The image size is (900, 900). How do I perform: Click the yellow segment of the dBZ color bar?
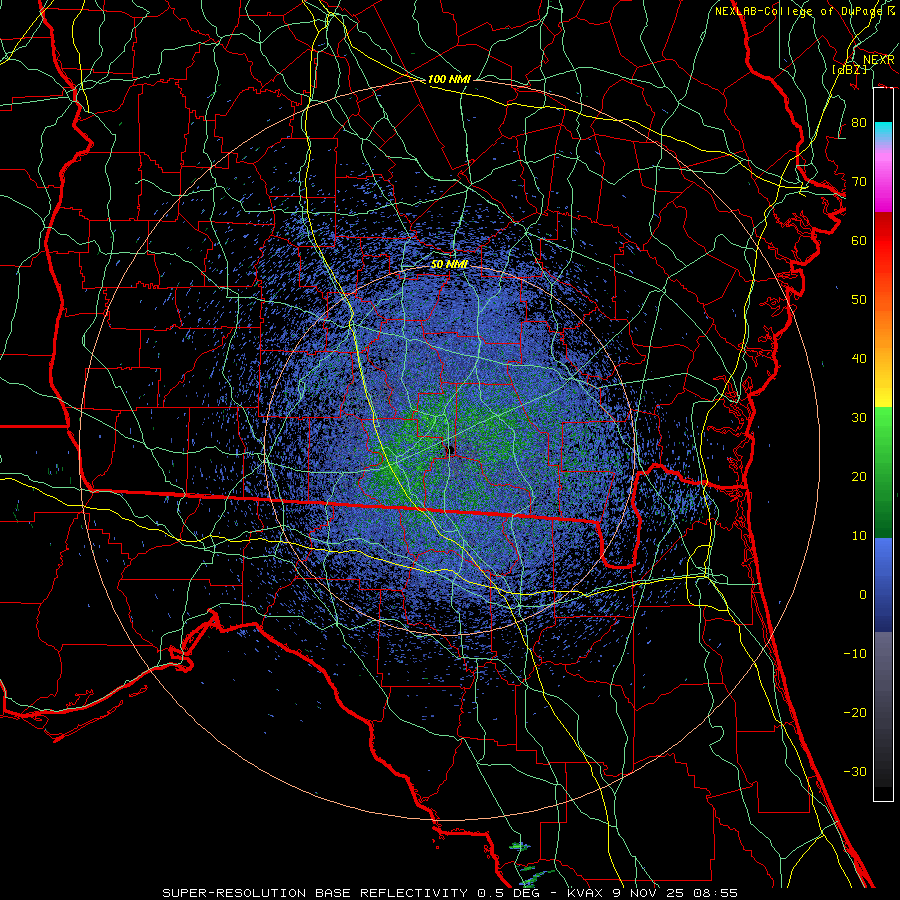883,393
